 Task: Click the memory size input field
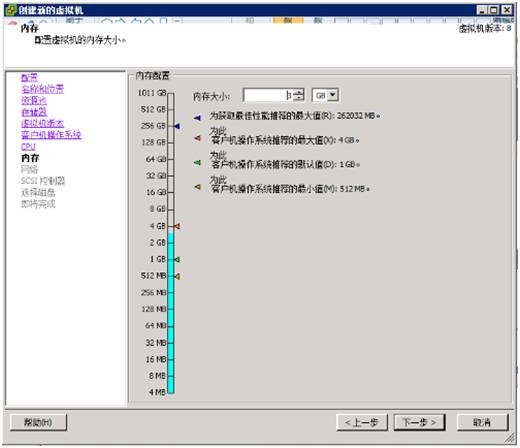pyautogui.click(x=268, y=95)
